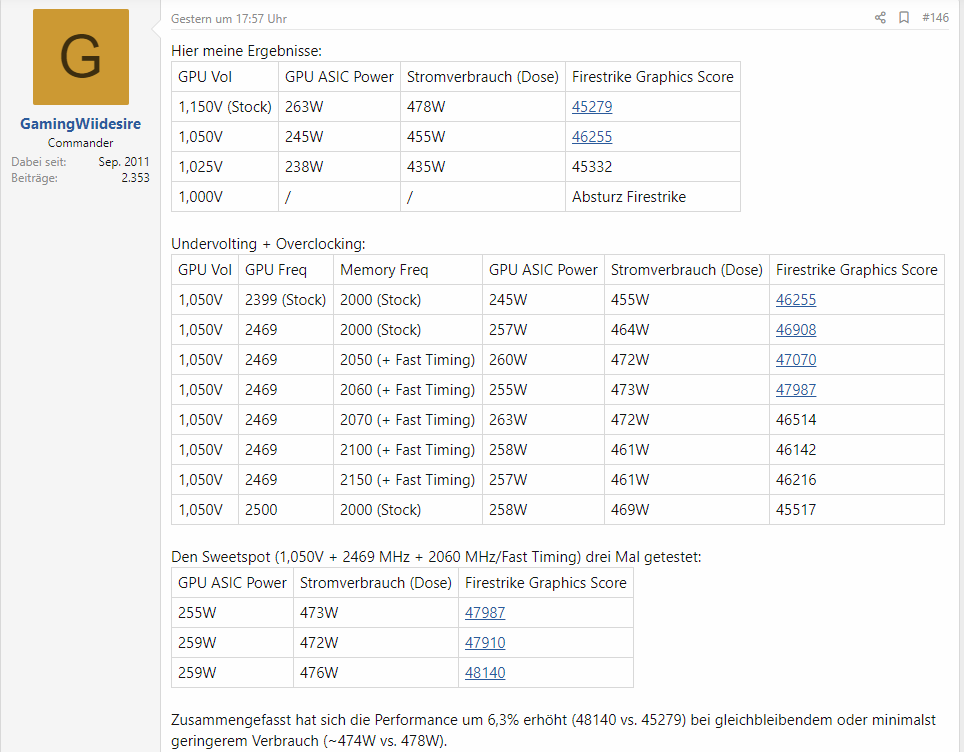This screenshot has height=752, width=964.
Task: Click the 469W Stromverbrauch cell
Action: pyautogui.click(x=687, y=510)
